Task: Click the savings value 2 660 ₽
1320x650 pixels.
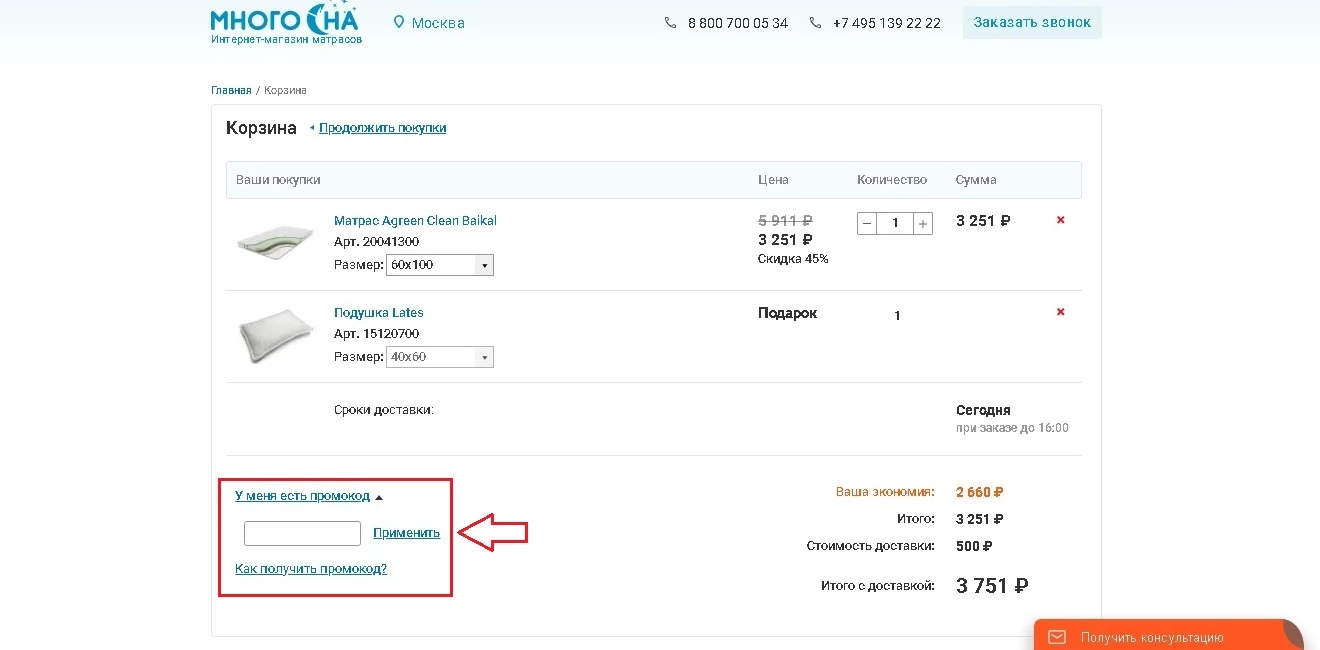Action: point(980,492)
